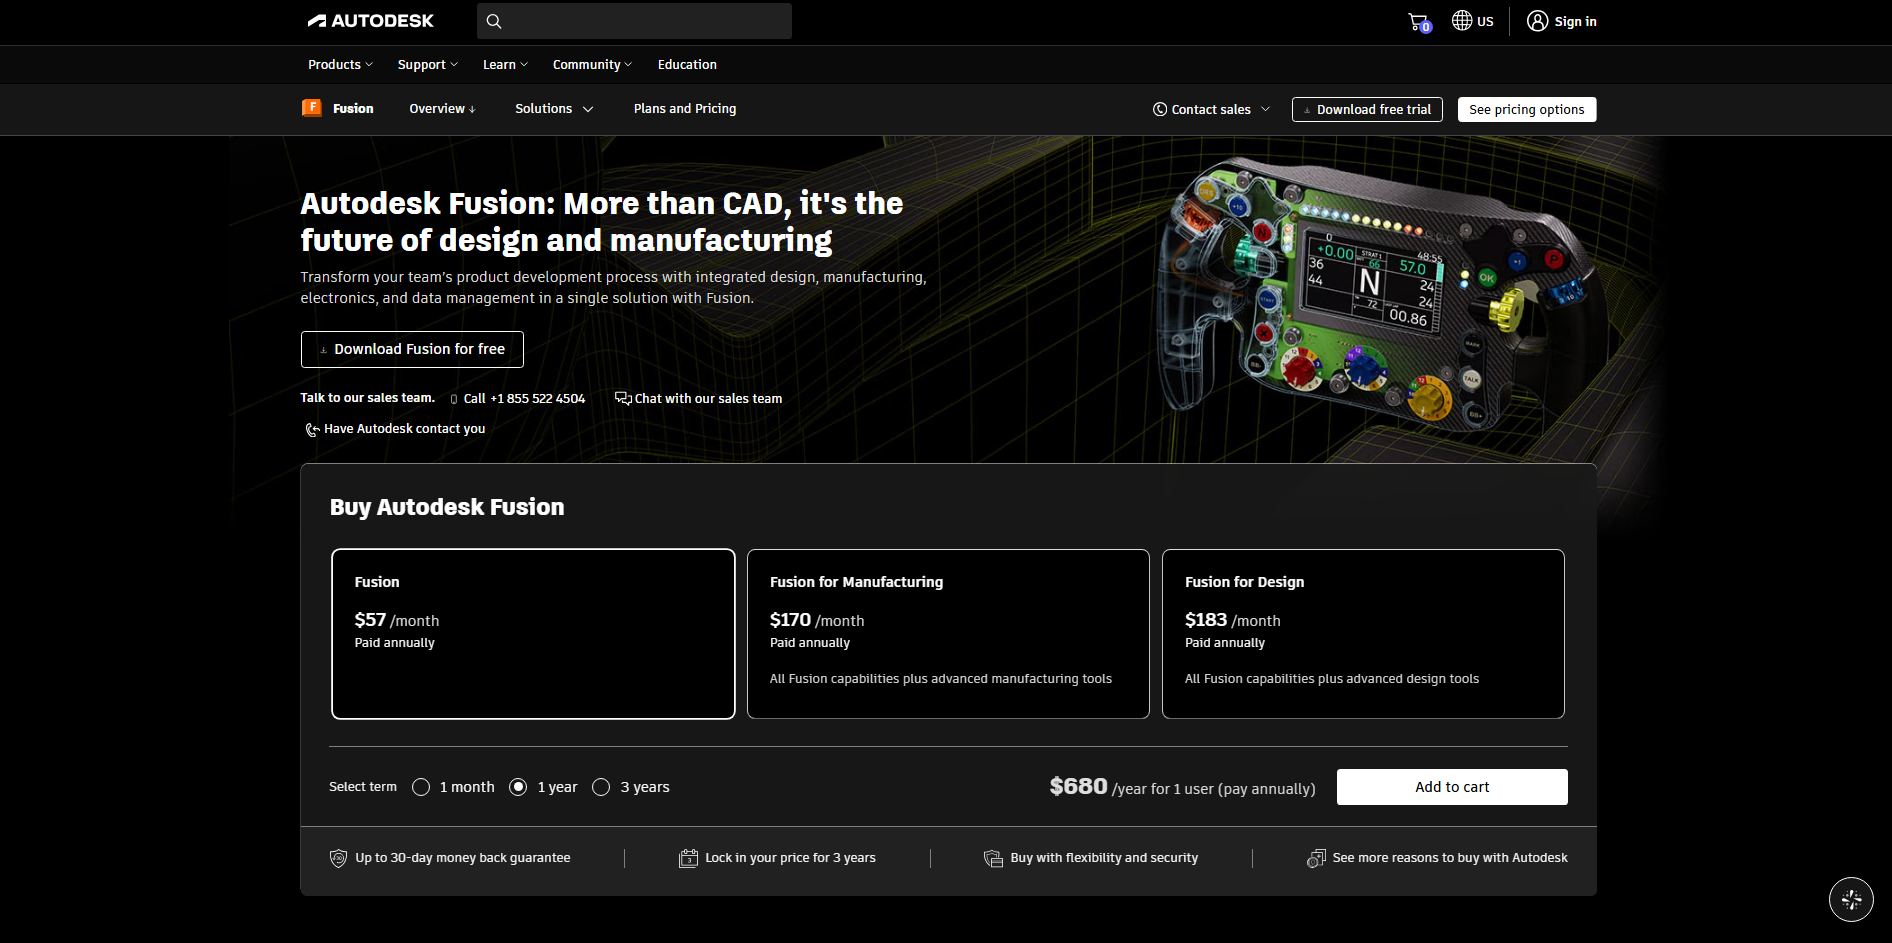
Task: Choose the Fusion for Design plan card
Action: click(1363, 634)
